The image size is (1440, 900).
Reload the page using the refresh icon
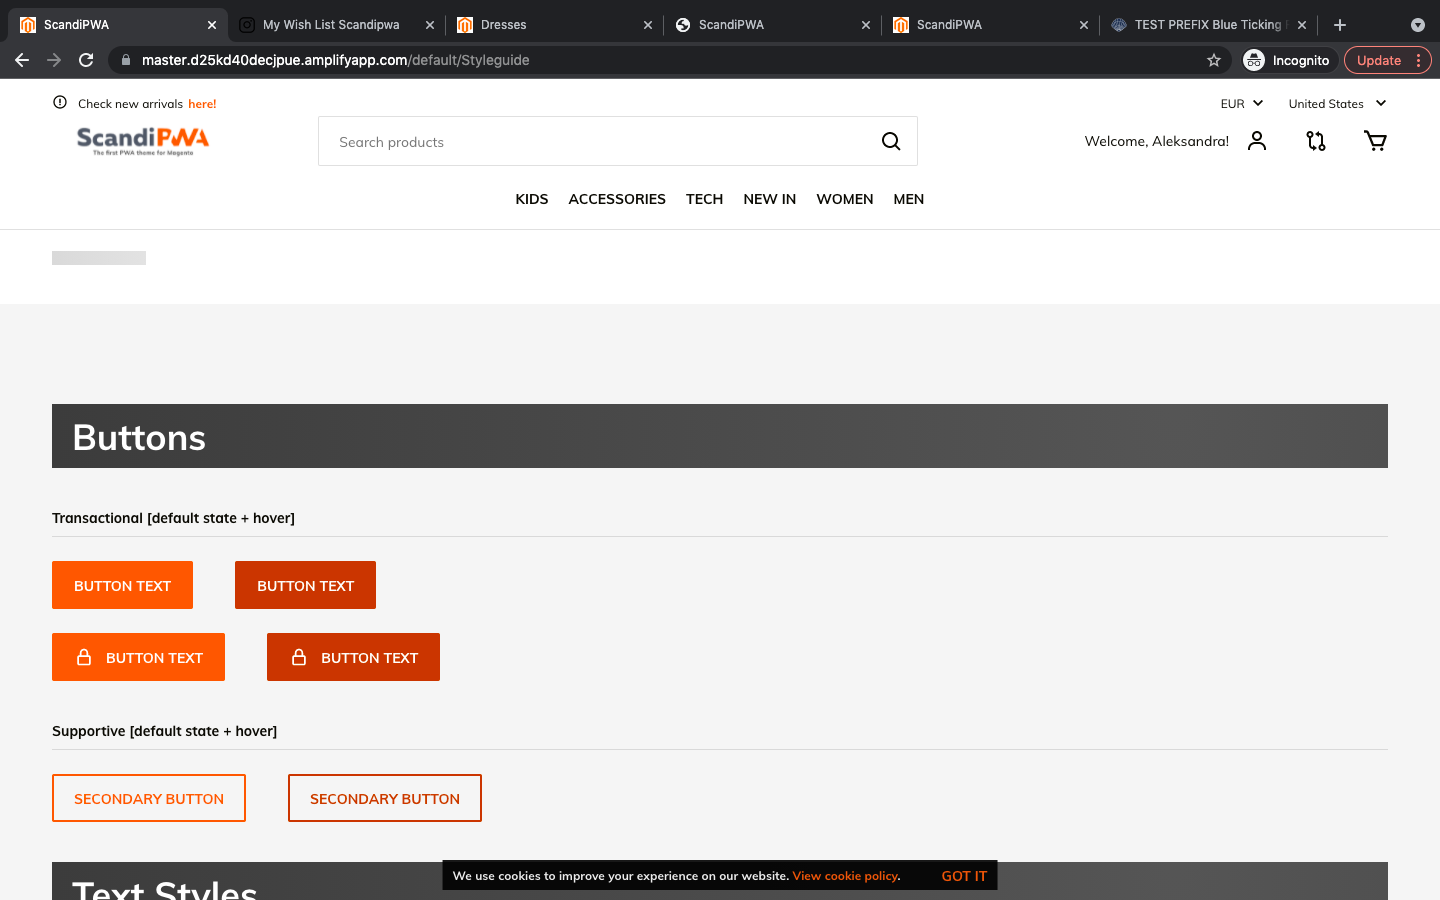pyautogui.click(x=86, y=60)
